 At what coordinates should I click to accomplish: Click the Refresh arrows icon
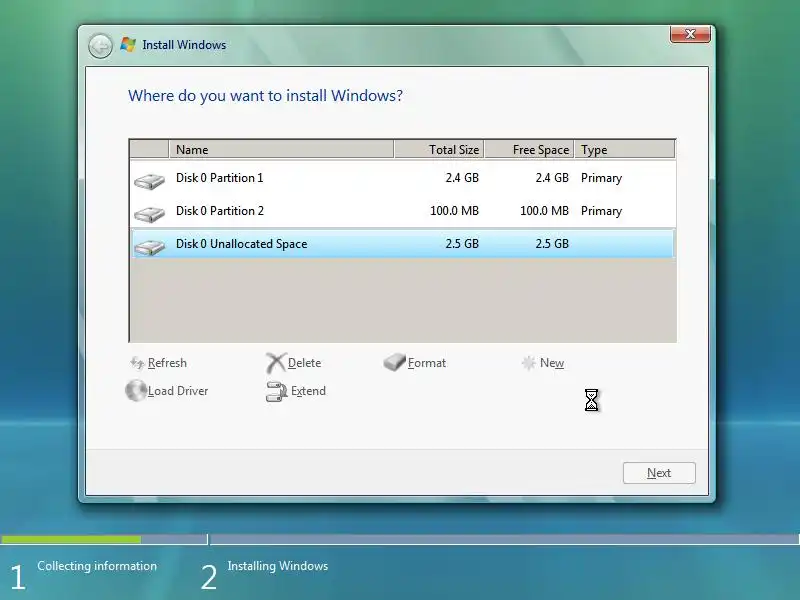[137, 363]
